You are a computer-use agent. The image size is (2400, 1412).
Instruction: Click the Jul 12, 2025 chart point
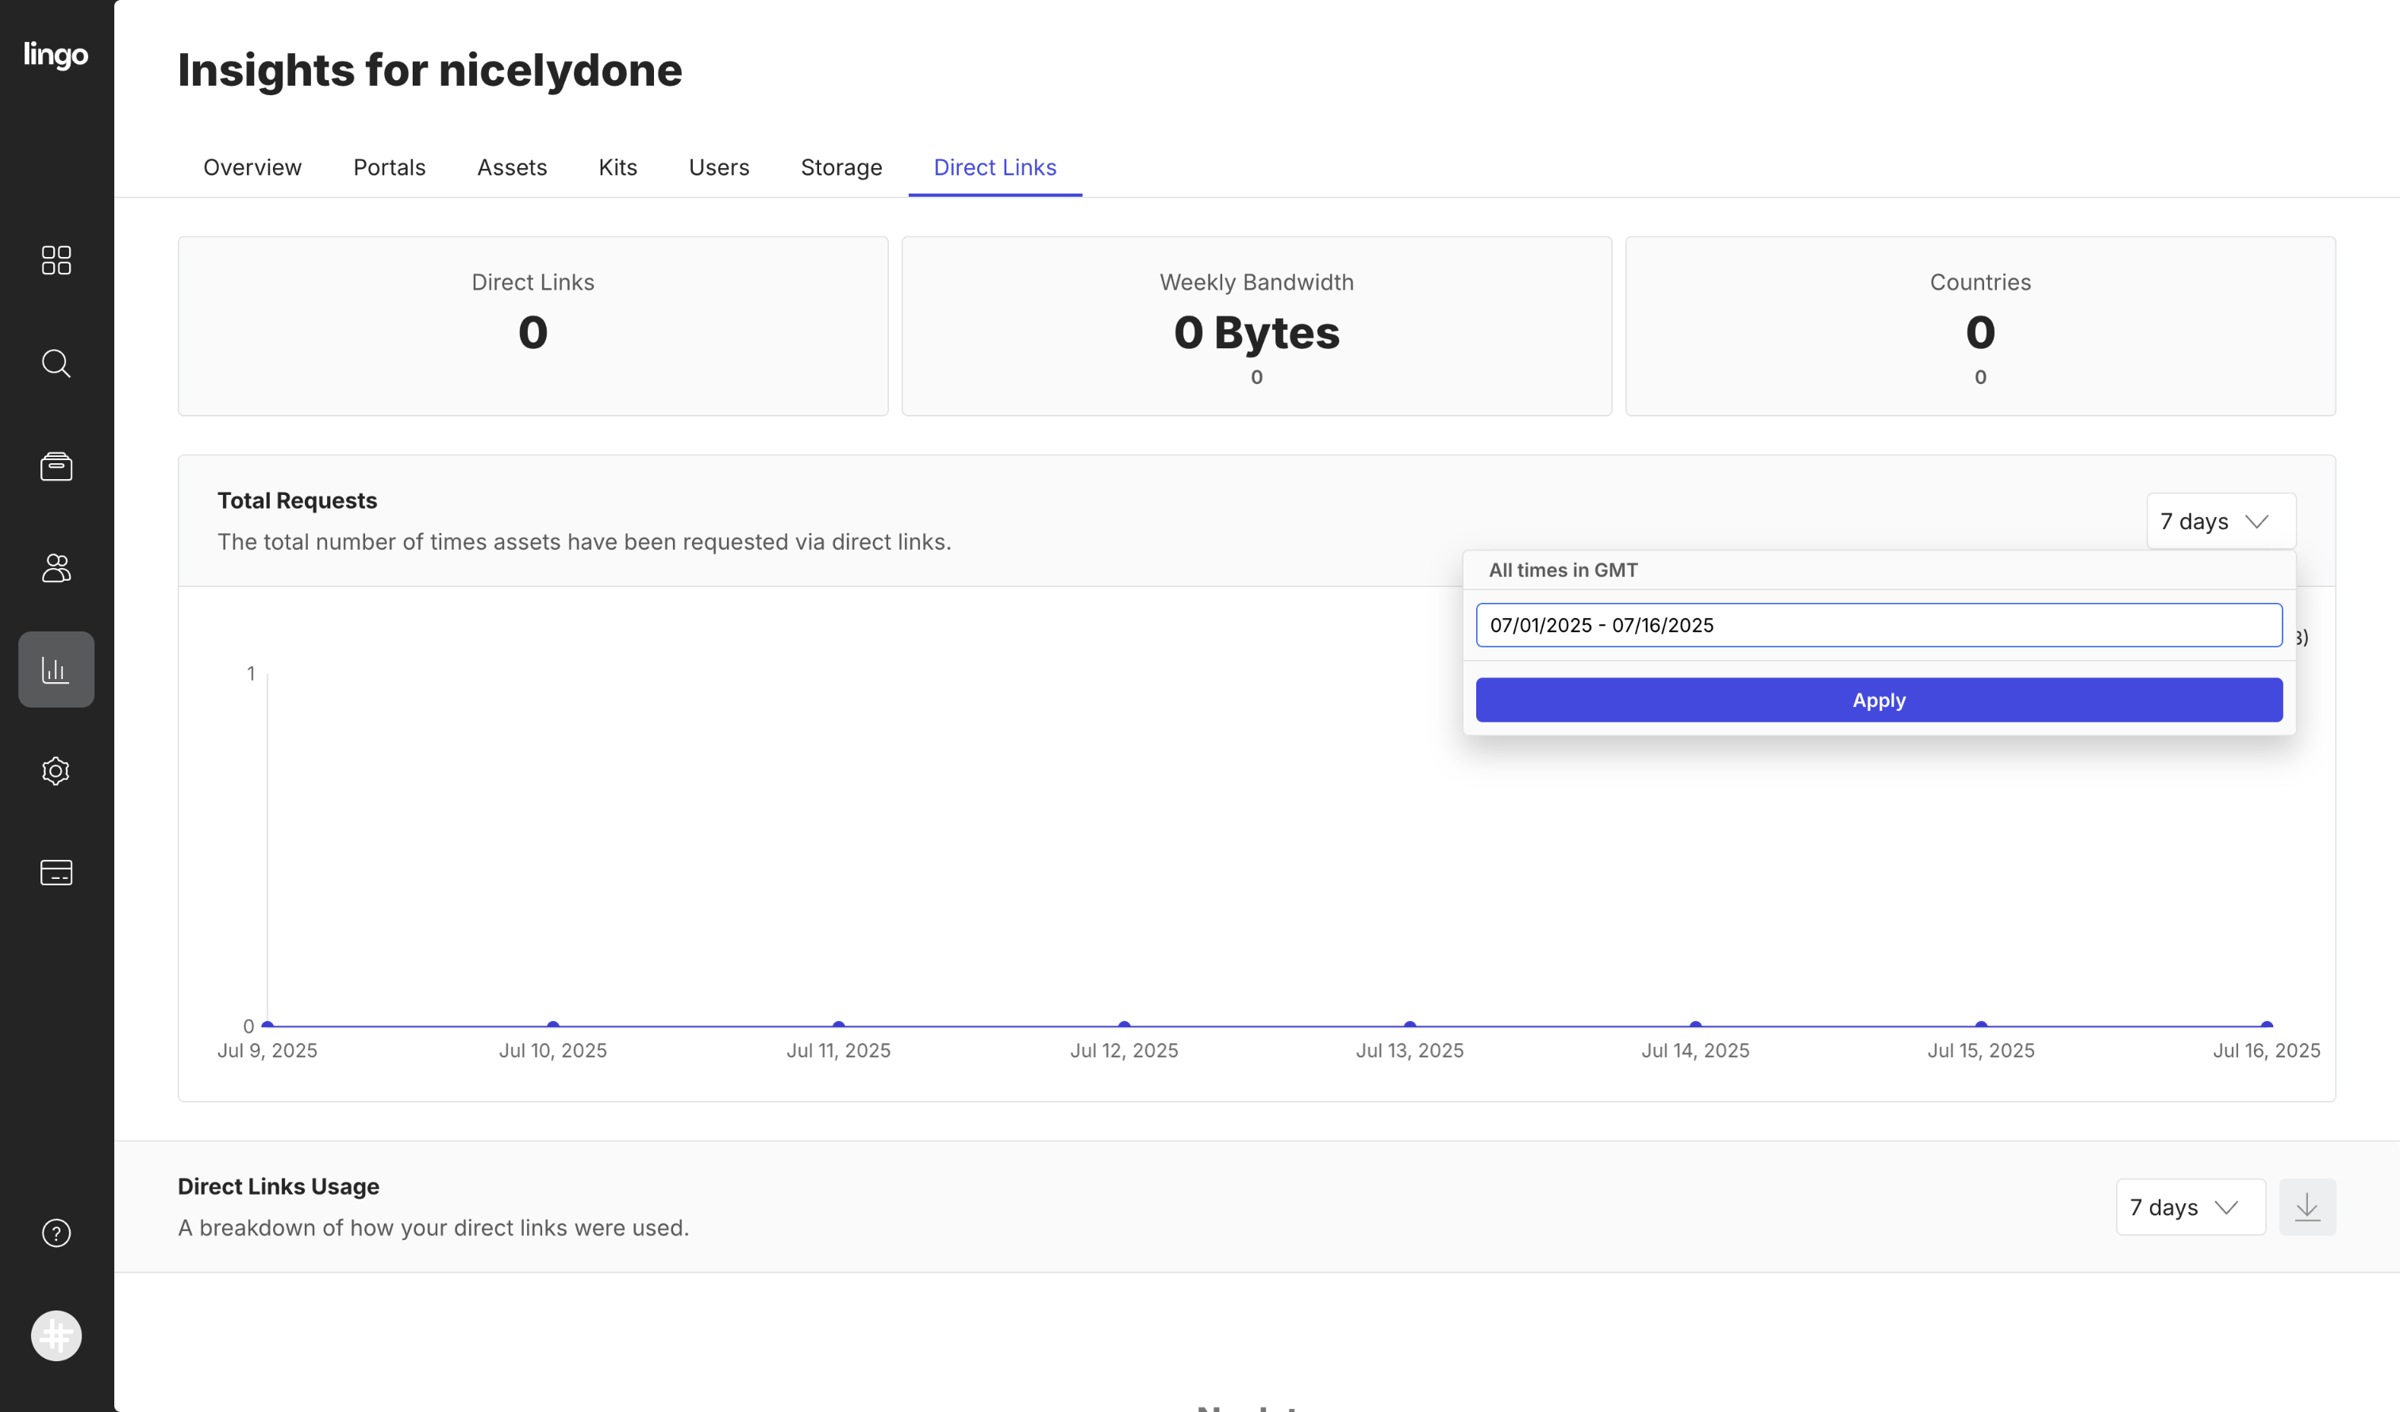(1124, 1025)
